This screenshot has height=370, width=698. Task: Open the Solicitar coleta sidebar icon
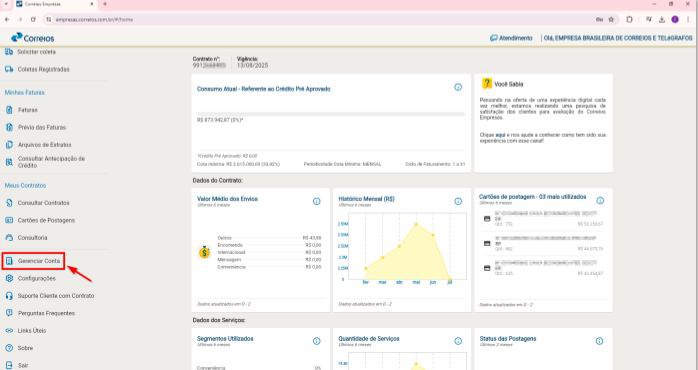point(9,52)
